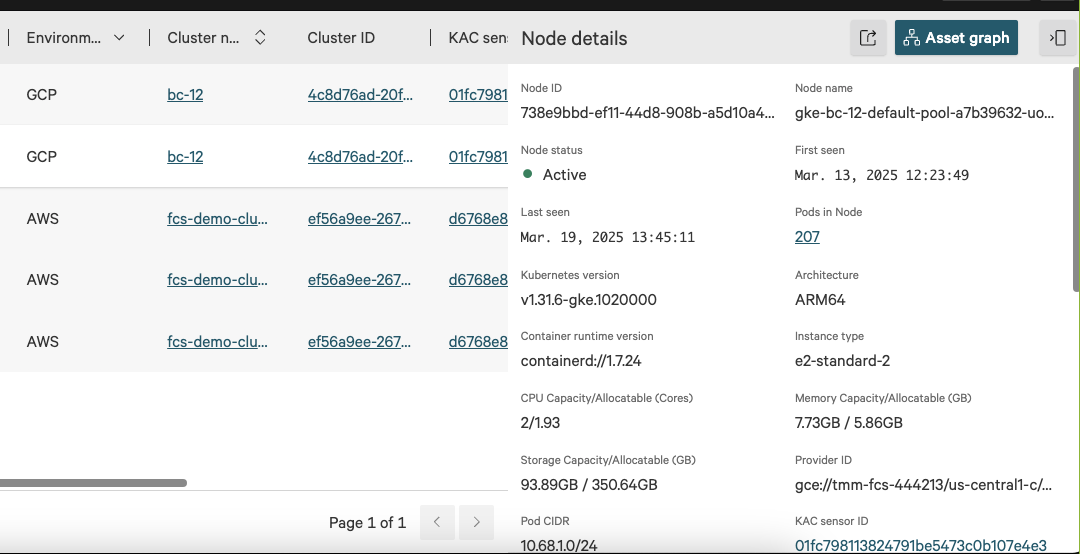This screenshot has height=554, width=1080.
Task: Open cluster ID 4c8d76ad-20f in first row
Action: [x=360, y=95]
